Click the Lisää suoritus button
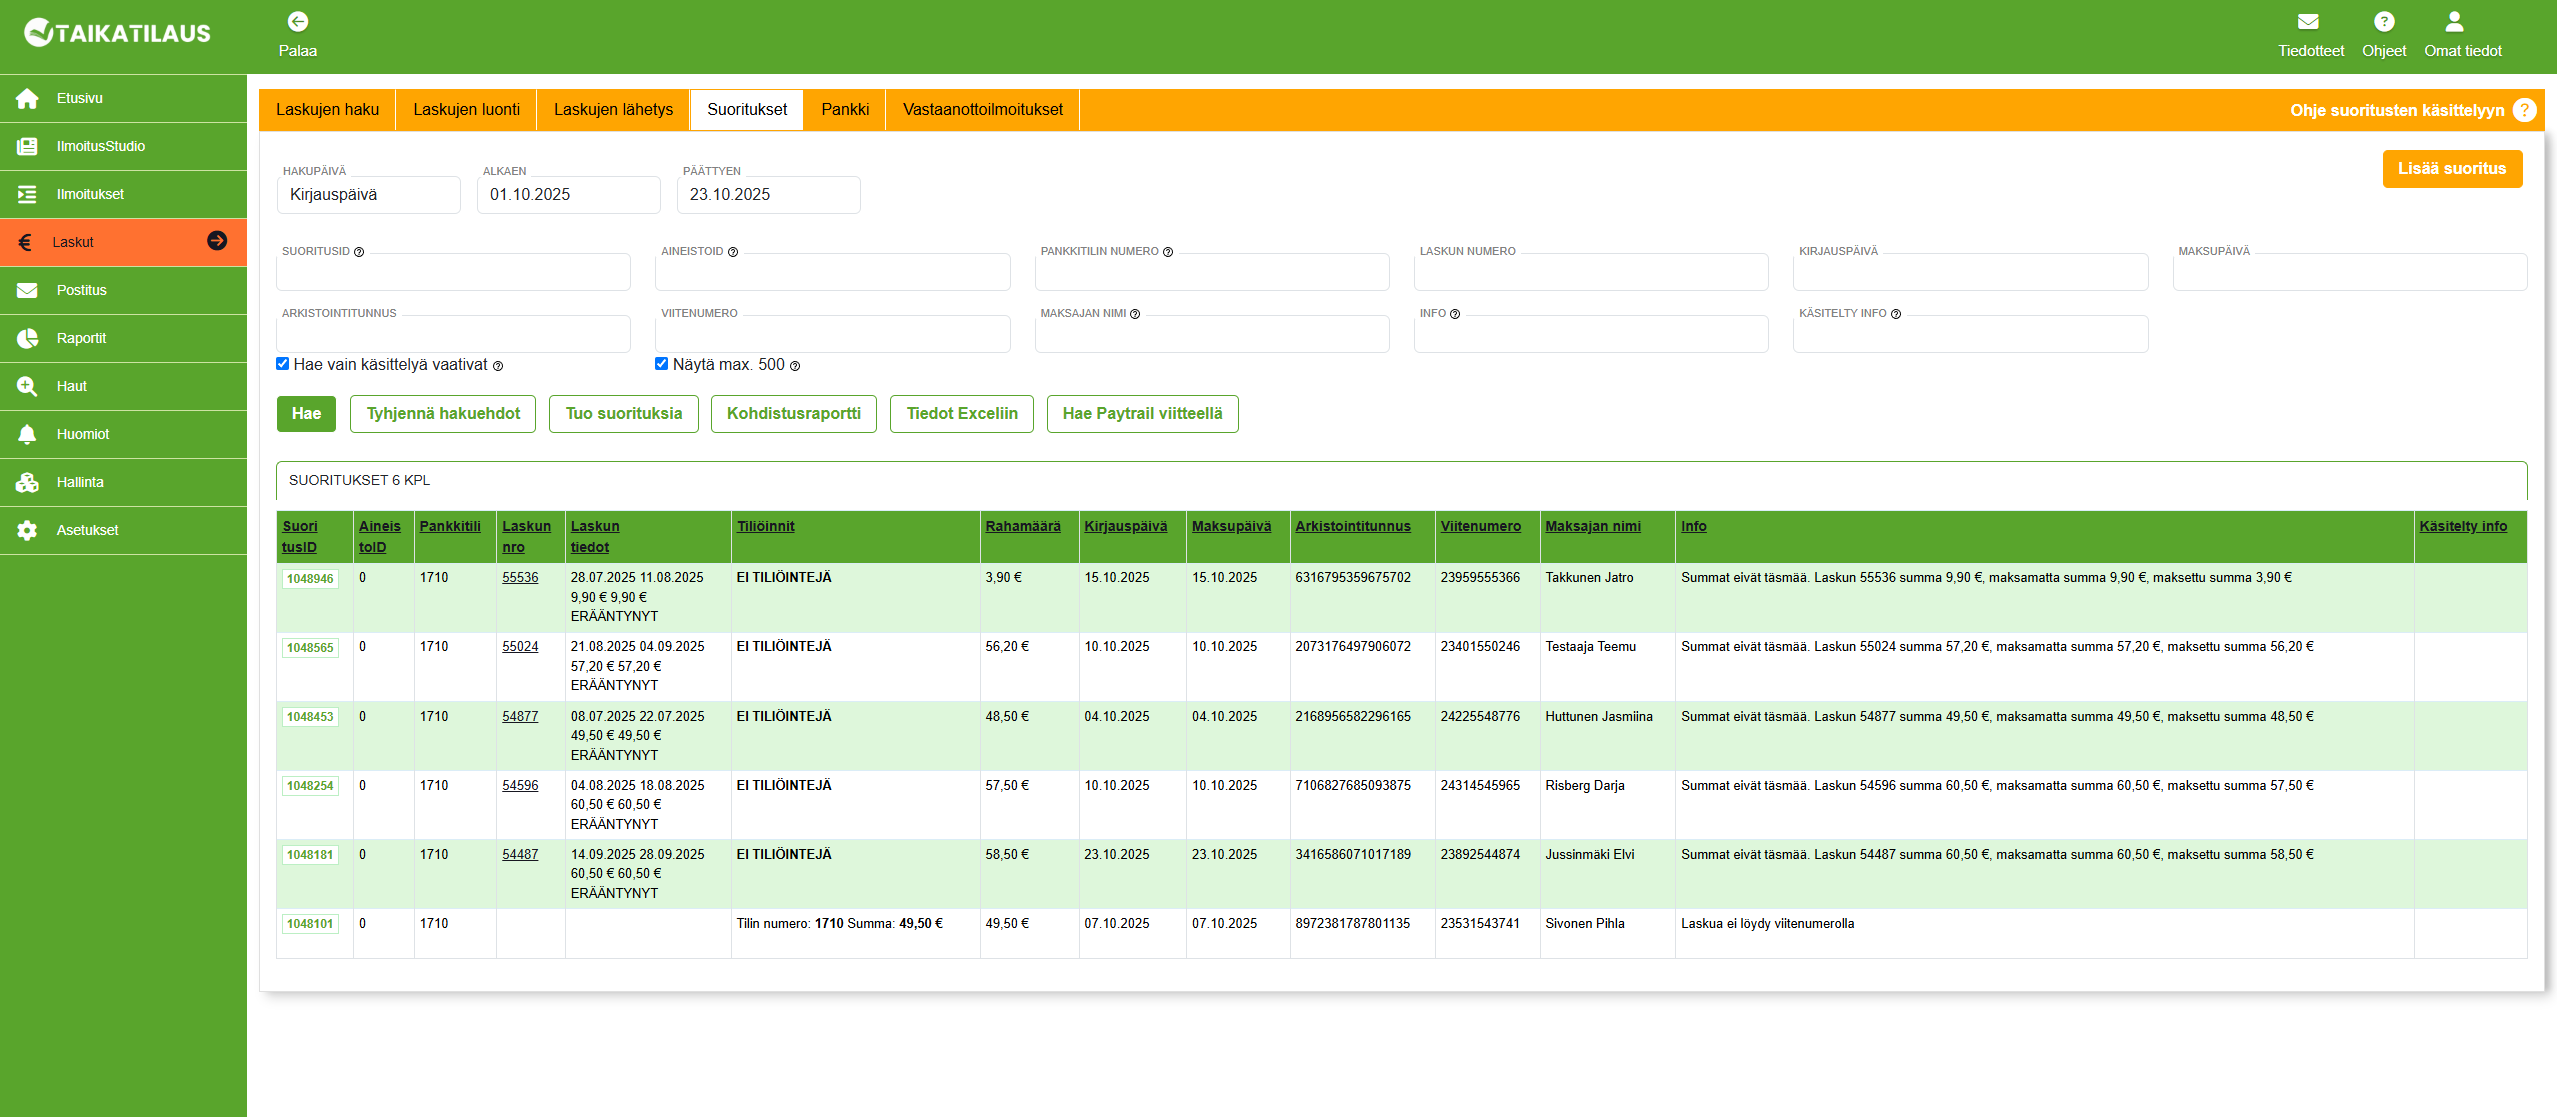This screenshot has height=1117, width=2557. [2451, 169]
